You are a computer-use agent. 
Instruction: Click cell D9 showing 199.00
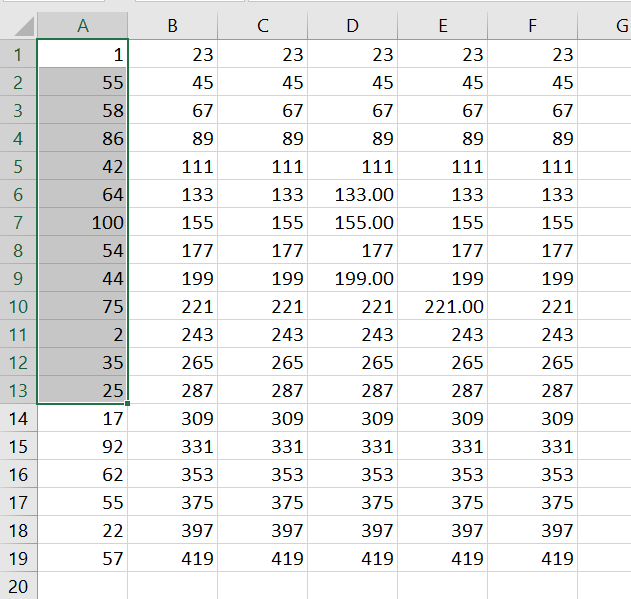[352, 279]
